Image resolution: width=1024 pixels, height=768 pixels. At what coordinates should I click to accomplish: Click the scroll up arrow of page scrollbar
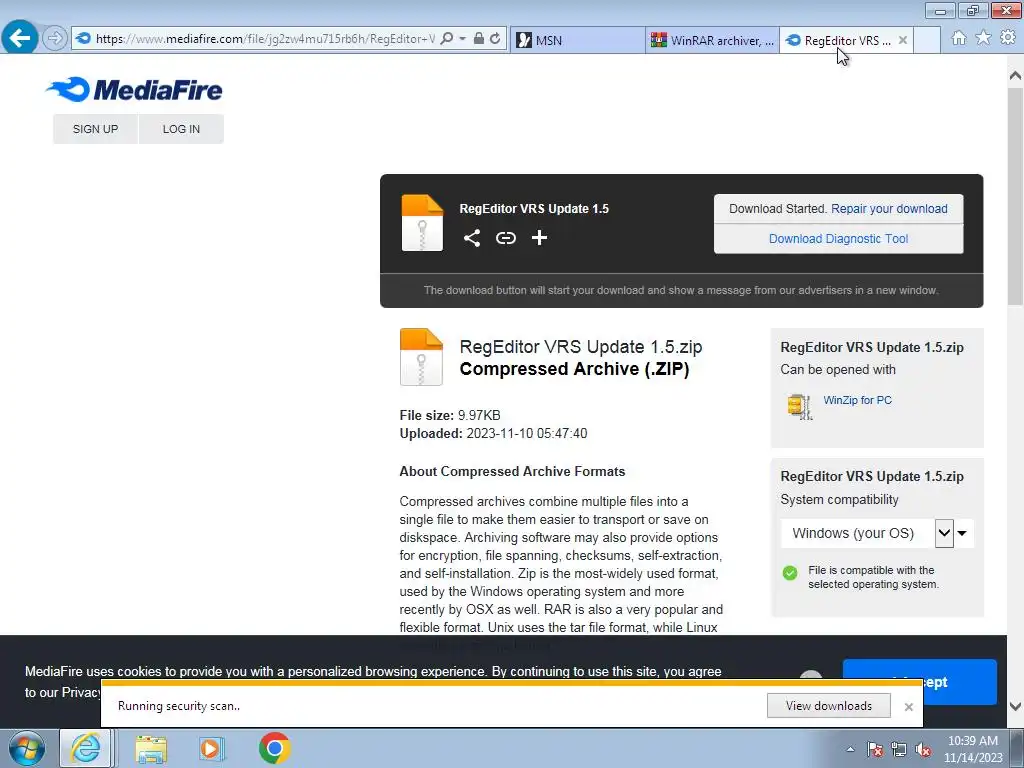point(1015,76)
